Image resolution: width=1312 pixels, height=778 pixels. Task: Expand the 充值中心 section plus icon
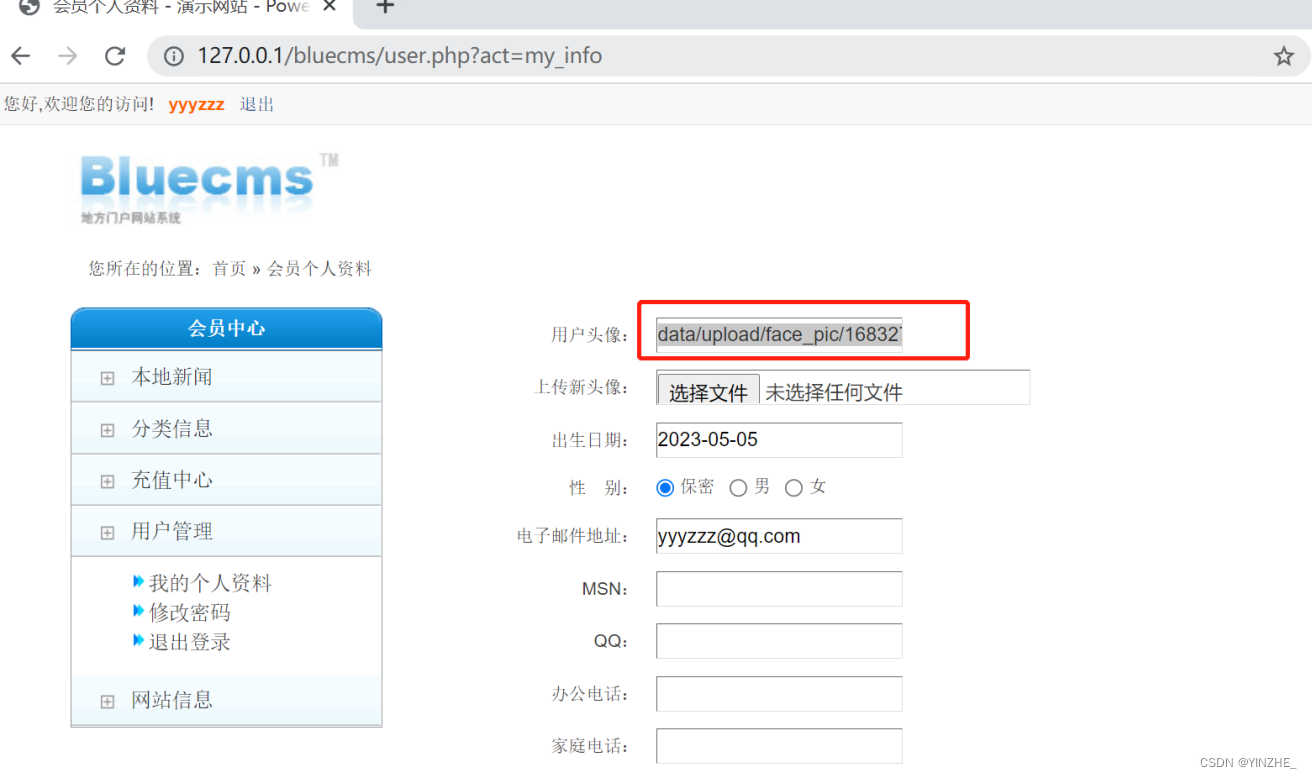pos(107,481)
